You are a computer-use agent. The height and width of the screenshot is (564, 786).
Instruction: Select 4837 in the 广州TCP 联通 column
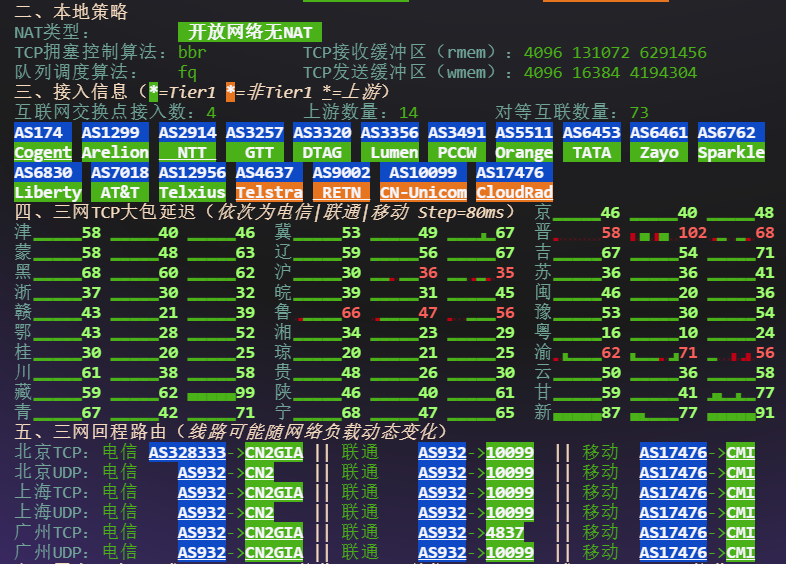pyautogui.click(x=505, y=532)
